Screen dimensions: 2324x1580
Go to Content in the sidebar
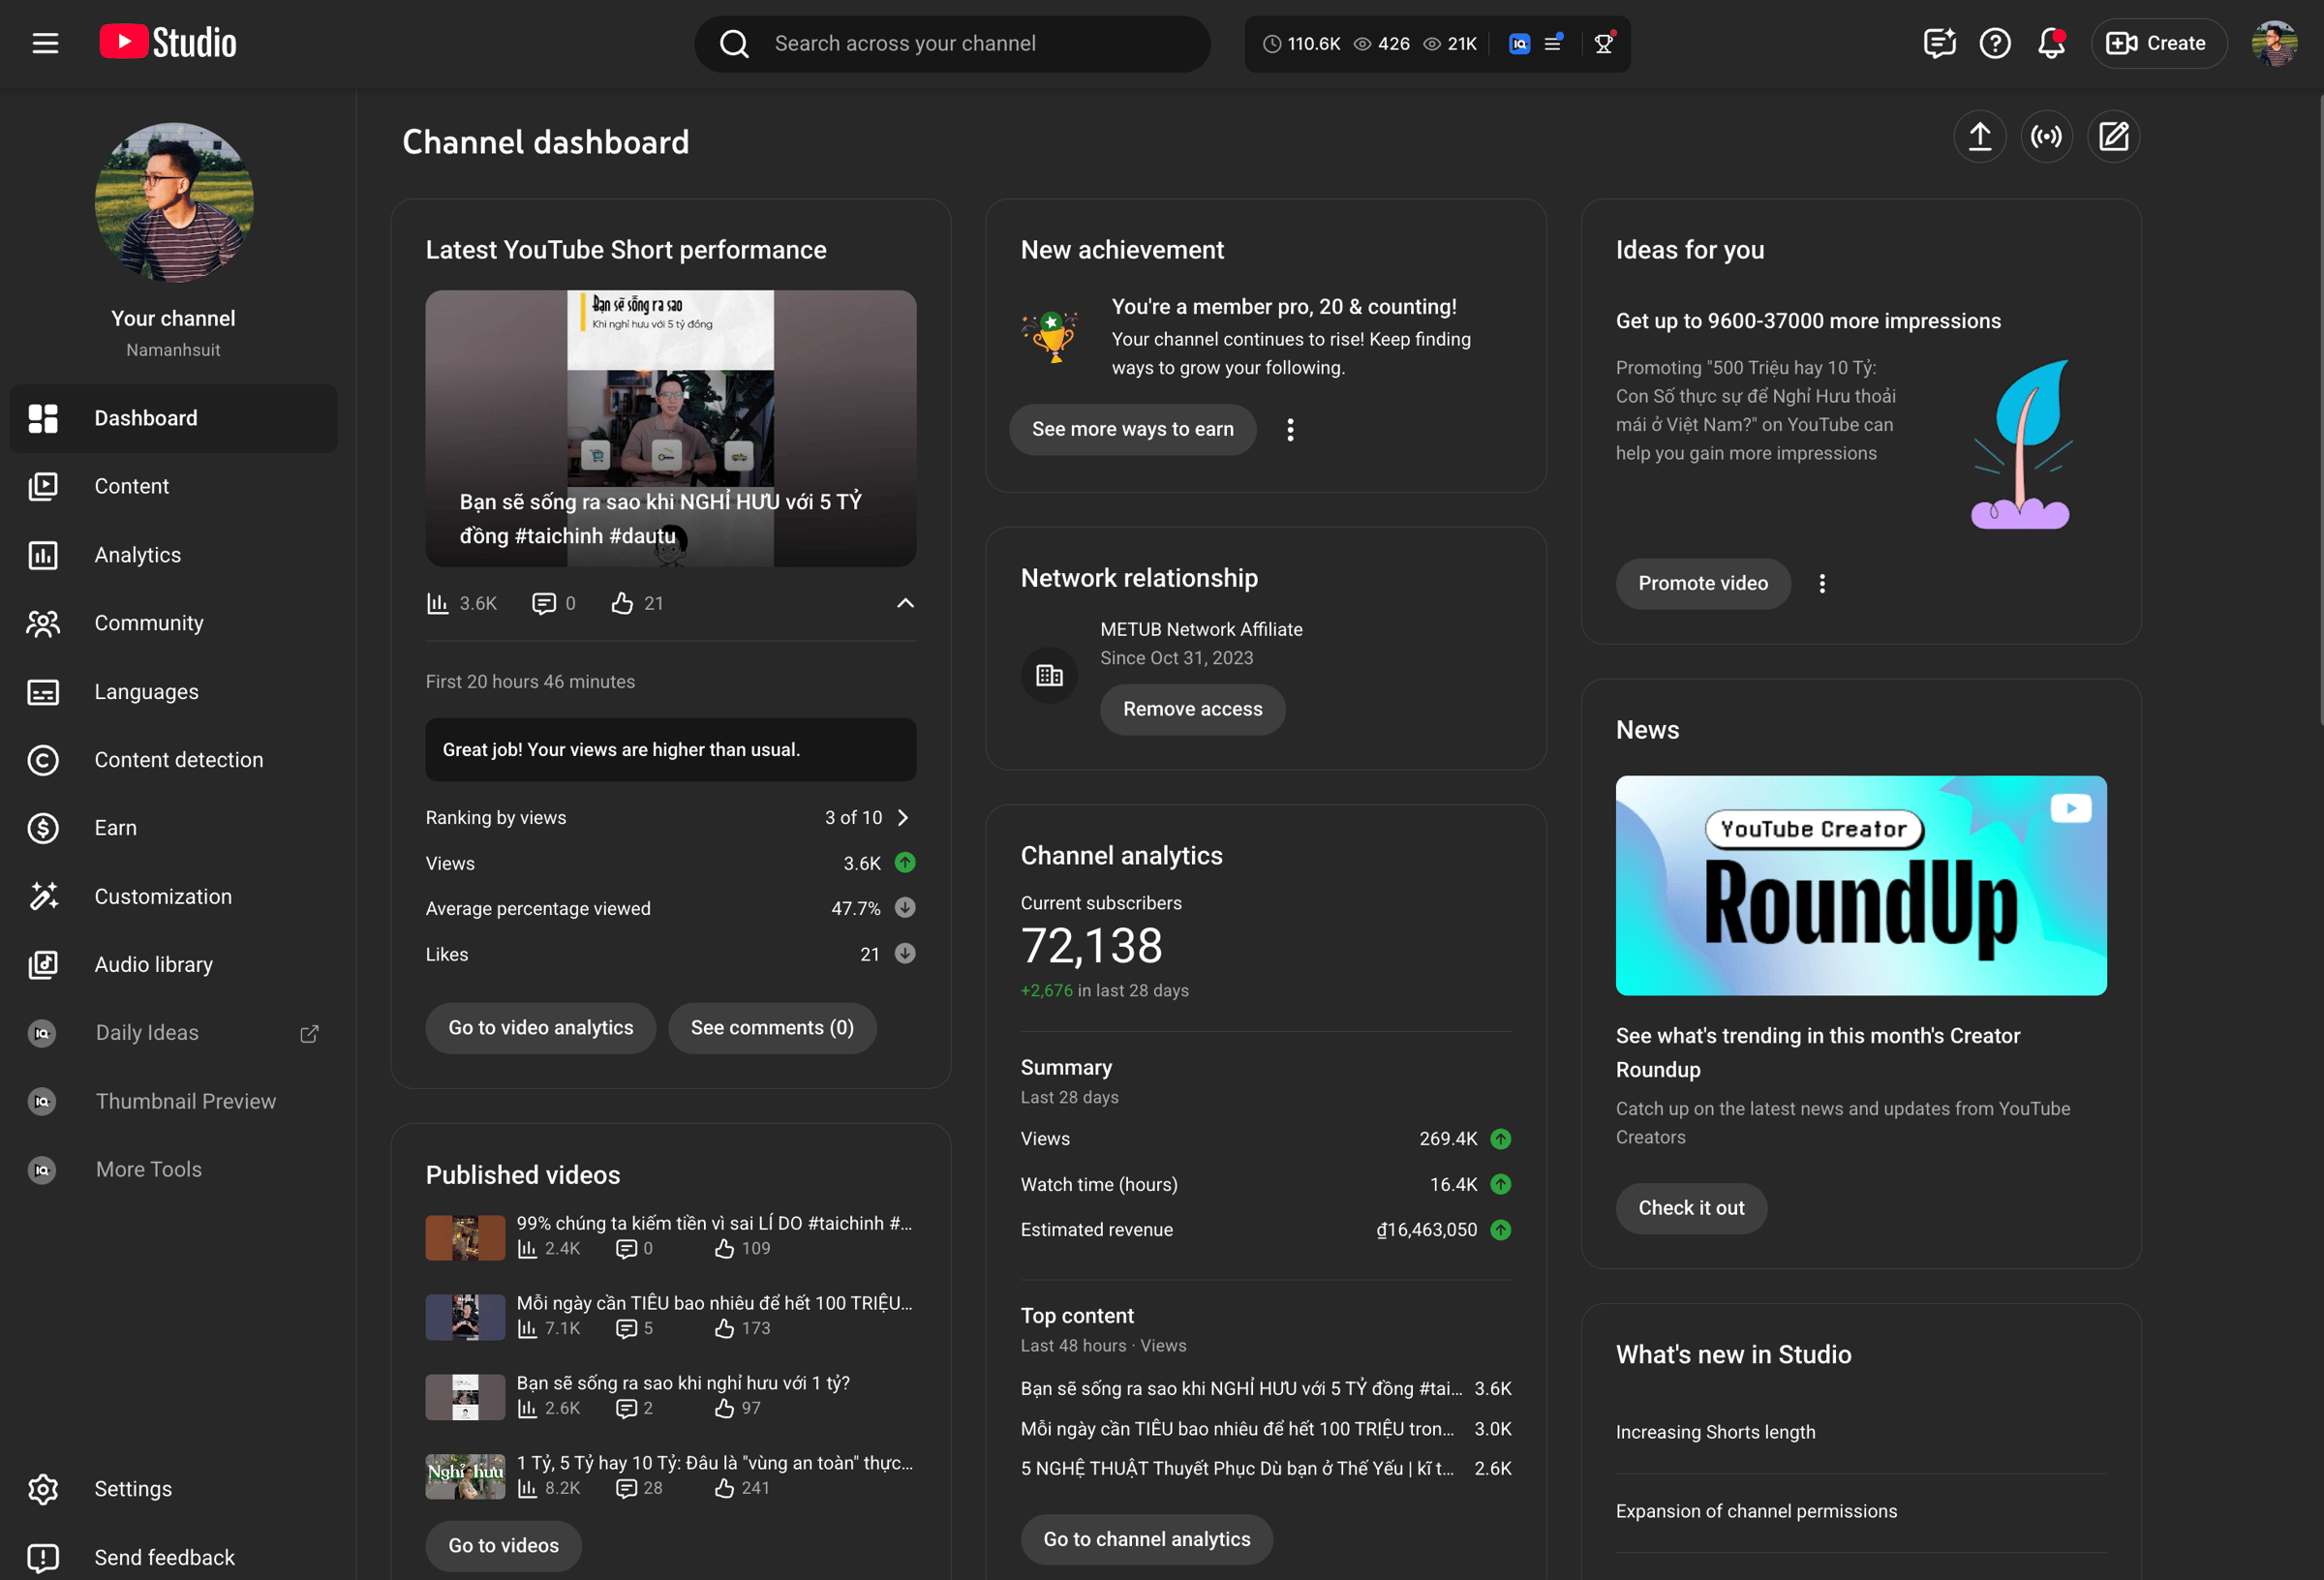174,486
